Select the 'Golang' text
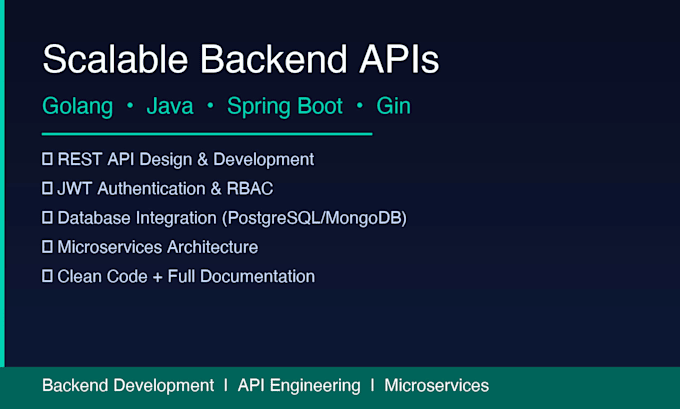The image size is (680, 409). 78,107
